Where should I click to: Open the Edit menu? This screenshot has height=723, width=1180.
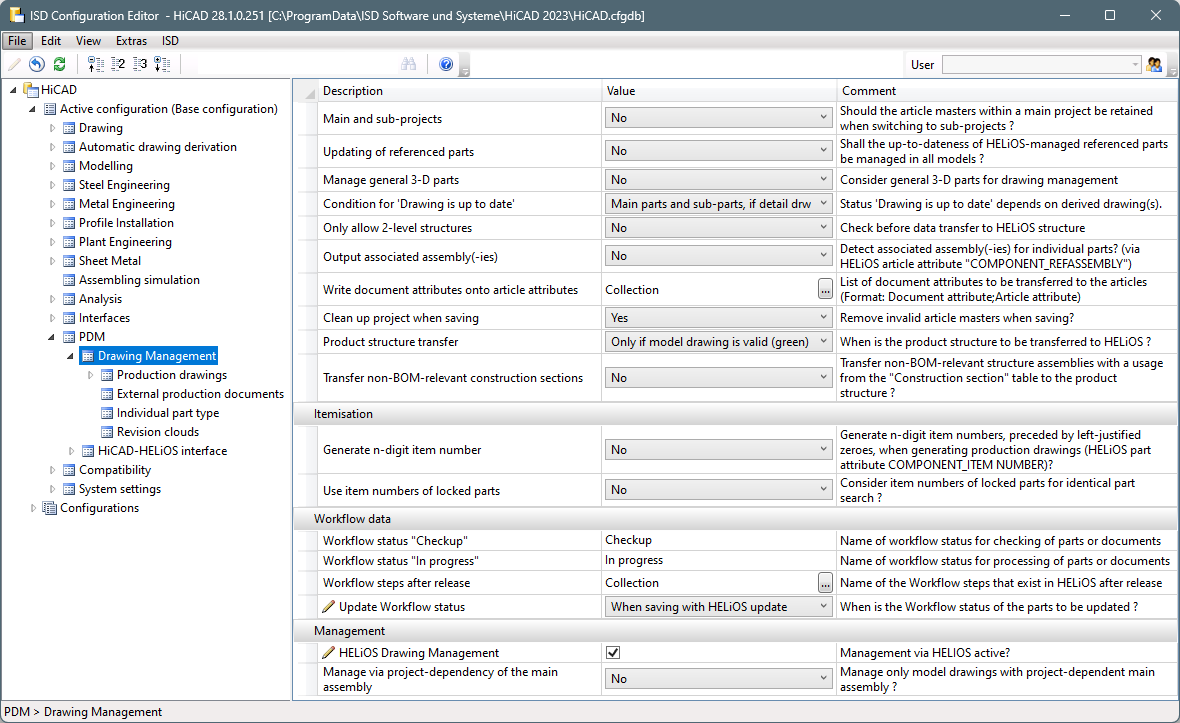click(x=51, y=41)
